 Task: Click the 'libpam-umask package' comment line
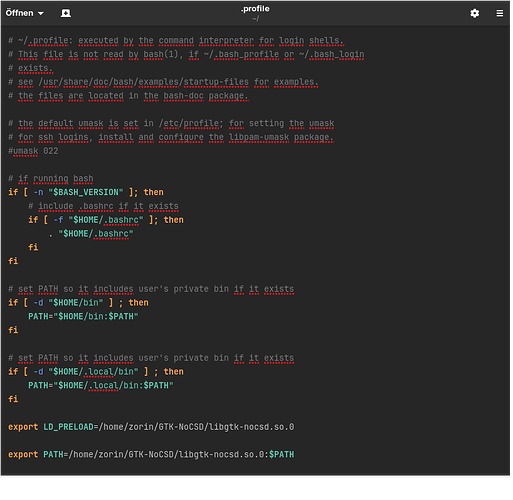coord(171,137)
